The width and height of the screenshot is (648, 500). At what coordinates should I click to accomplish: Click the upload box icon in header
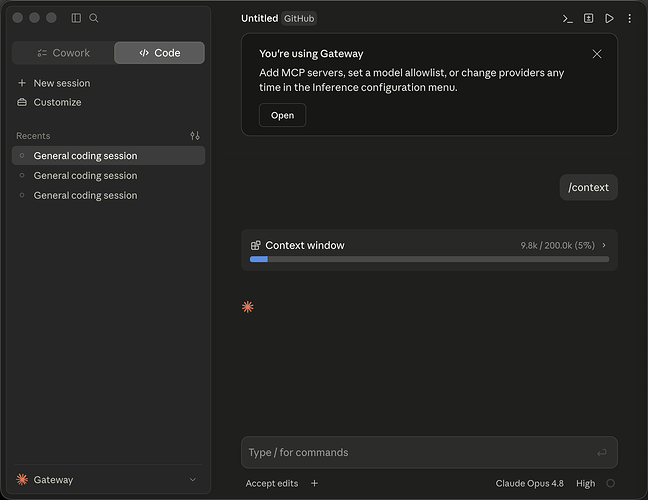point(588,18)
